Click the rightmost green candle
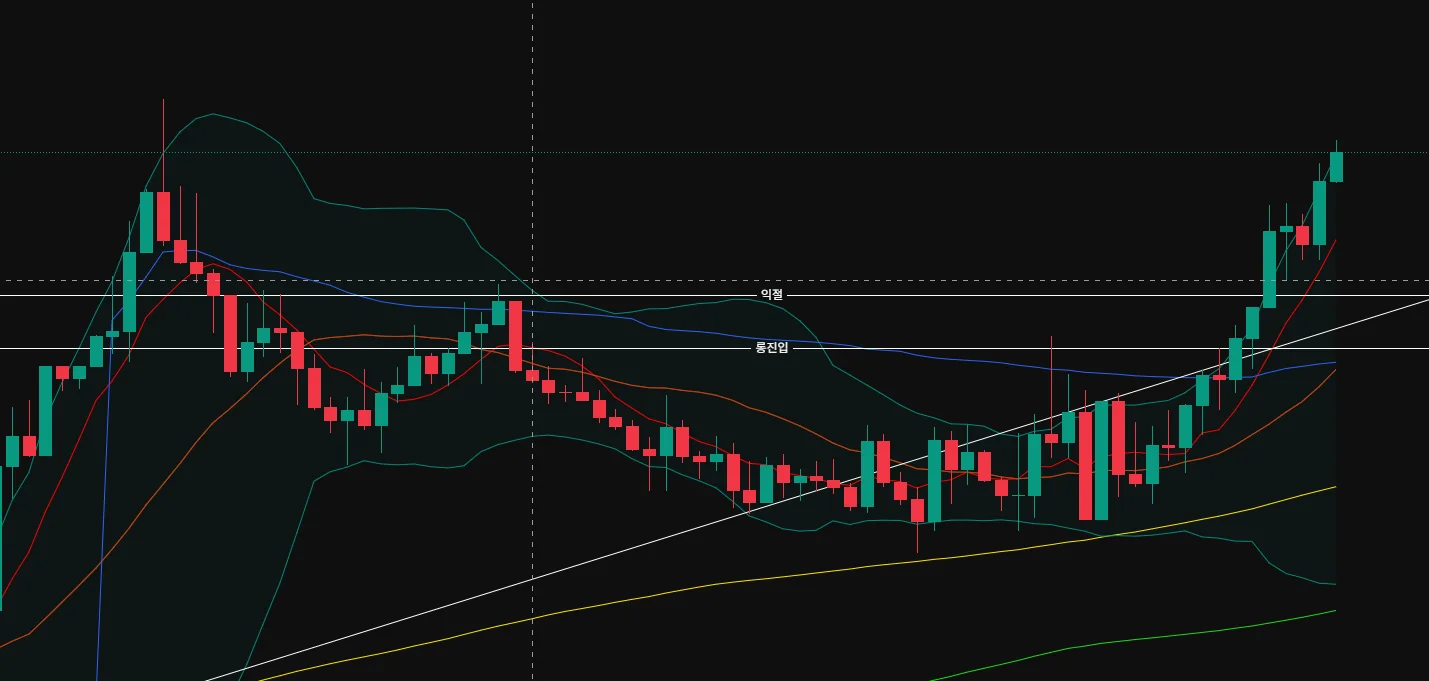This screenshot has width=1429, height=681. click(x=1336, y=166)
